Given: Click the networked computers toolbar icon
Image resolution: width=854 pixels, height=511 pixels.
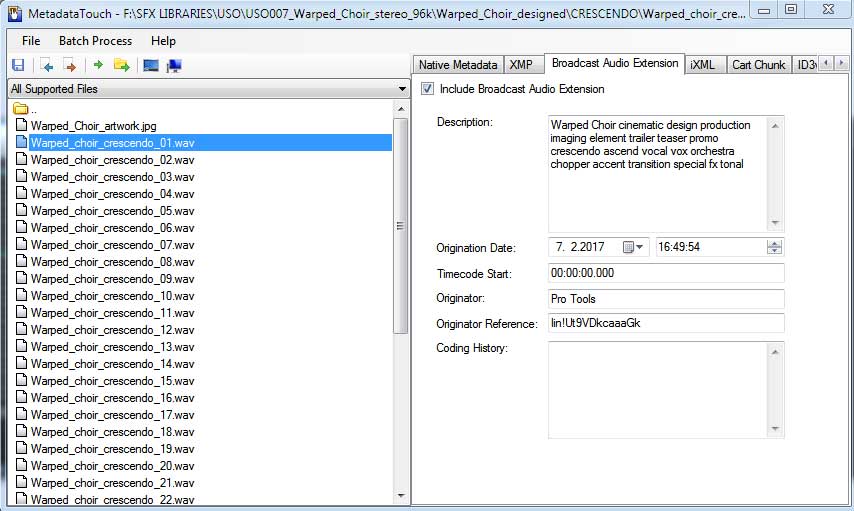Looking at the screenshot, I should [174, 66].
